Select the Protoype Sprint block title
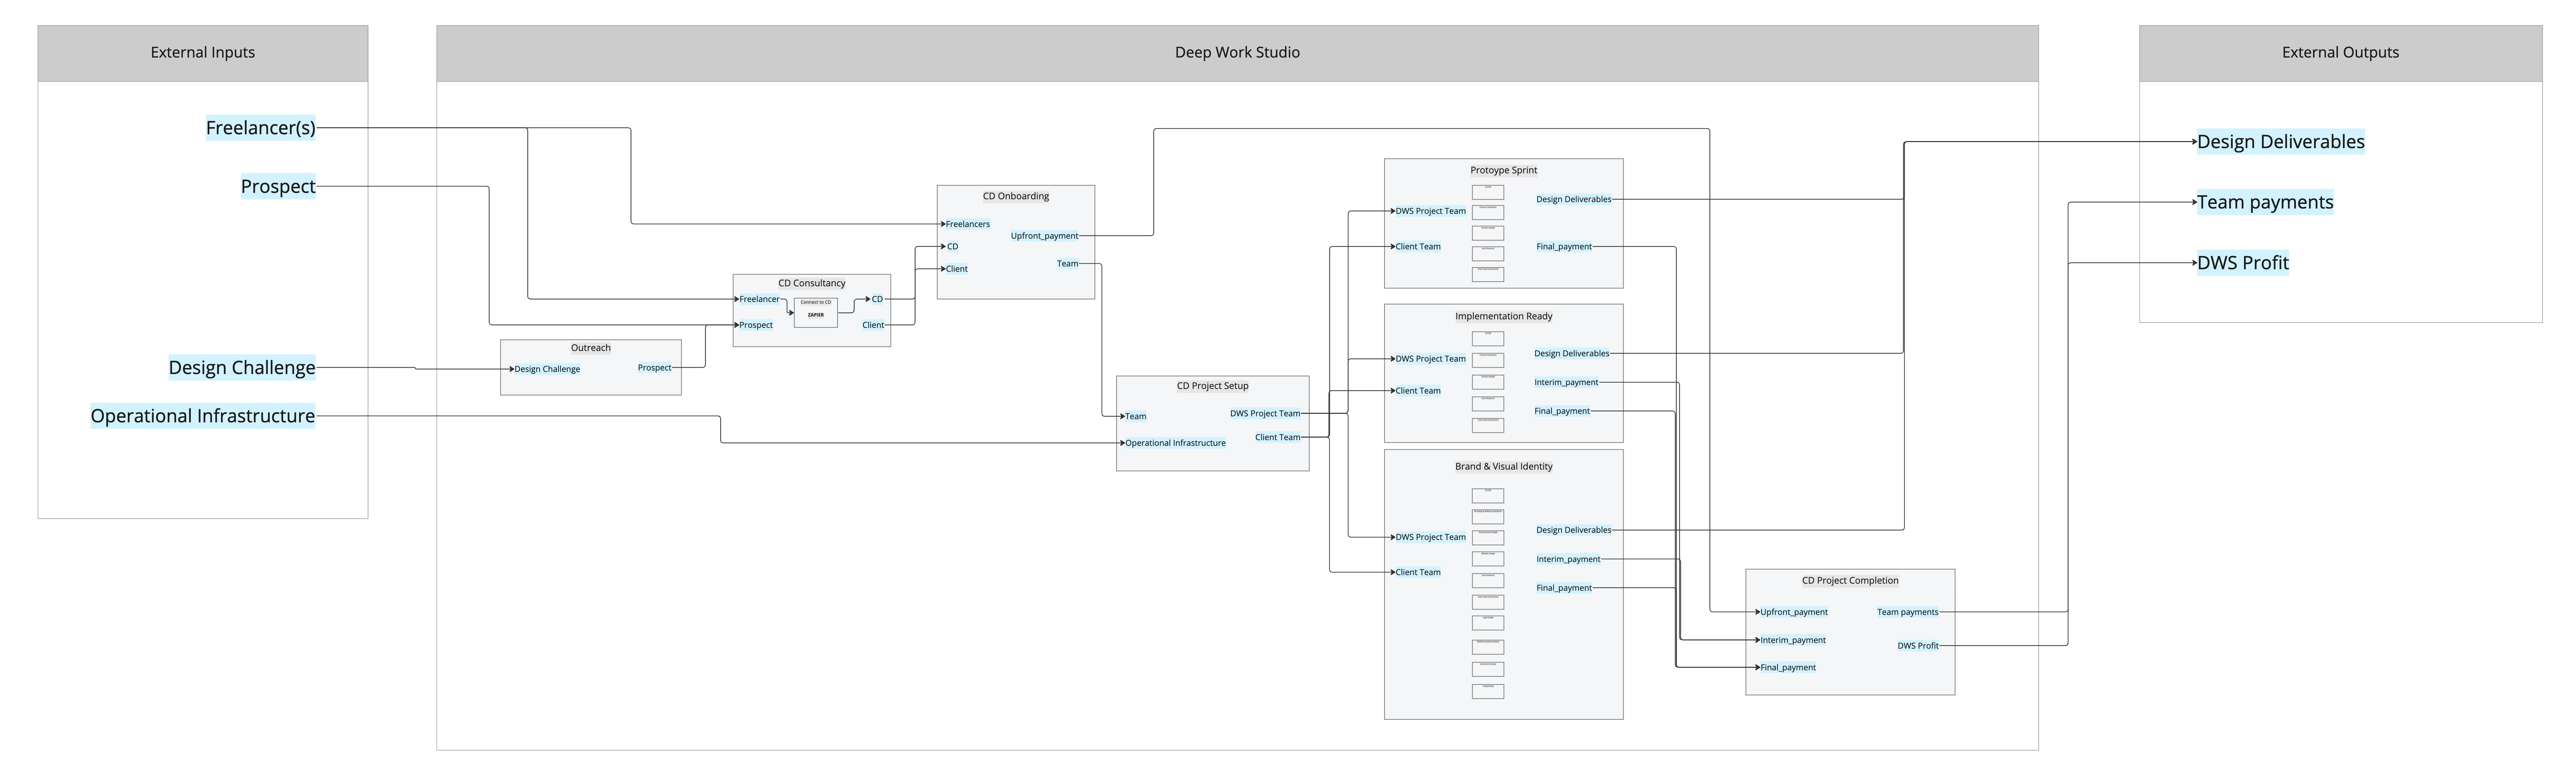Image resolution: width=2576 pixels, height=784 pixels. 1504,170
